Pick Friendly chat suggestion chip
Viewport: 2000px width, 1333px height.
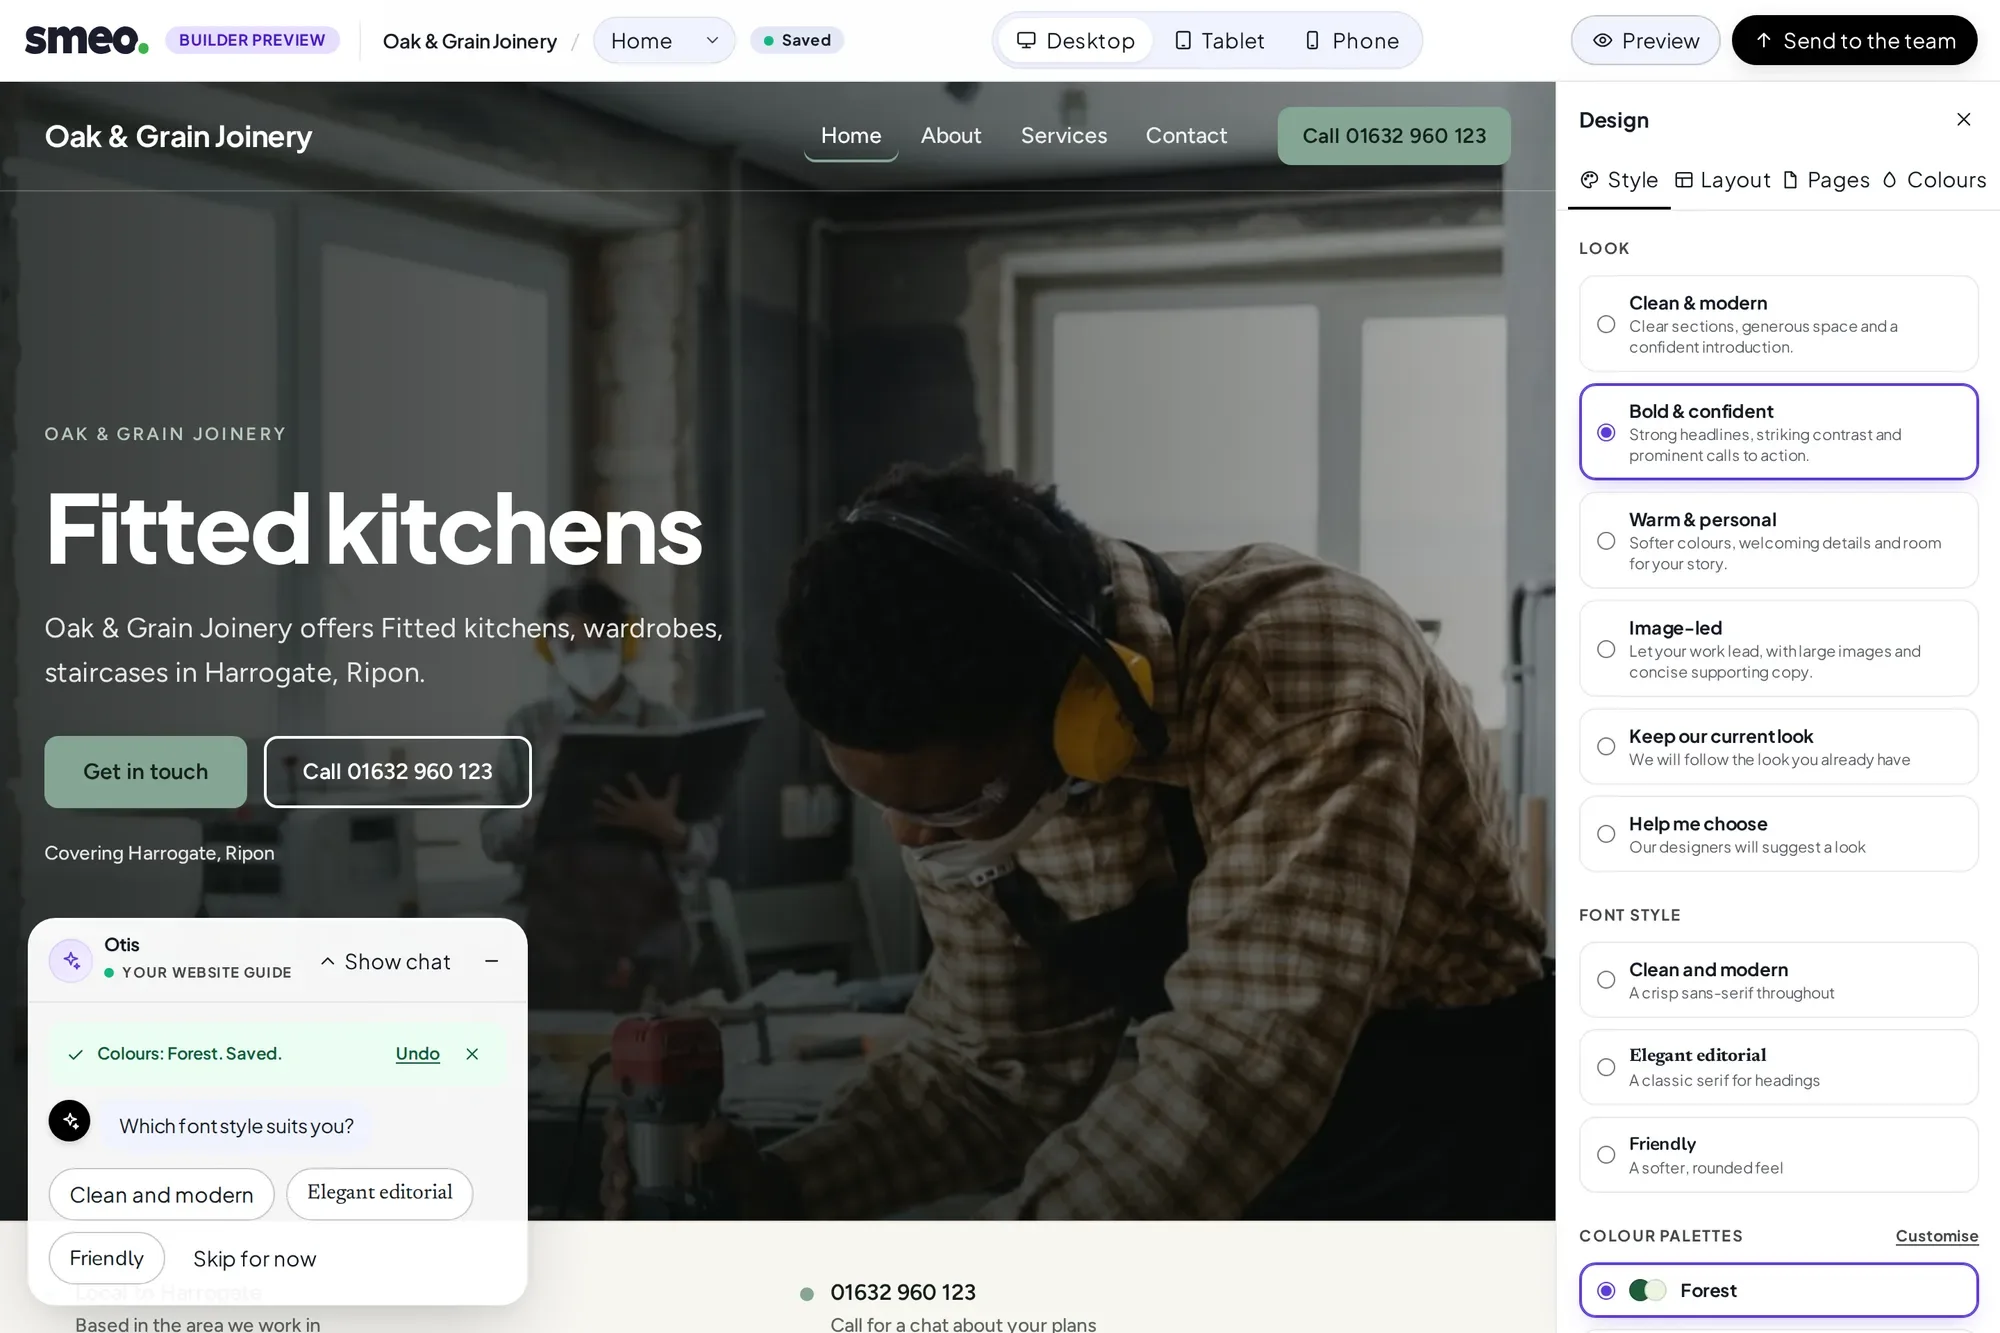pos(106,1258)
